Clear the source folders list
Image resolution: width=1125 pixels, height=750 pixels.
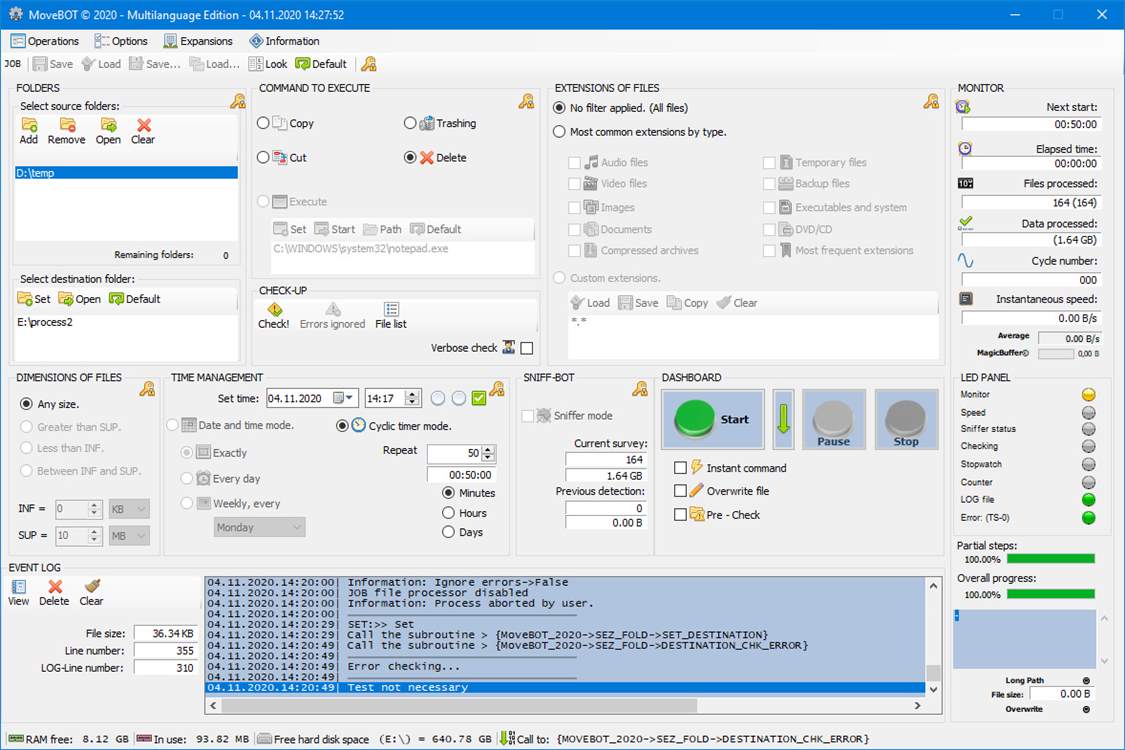(143, 131)
